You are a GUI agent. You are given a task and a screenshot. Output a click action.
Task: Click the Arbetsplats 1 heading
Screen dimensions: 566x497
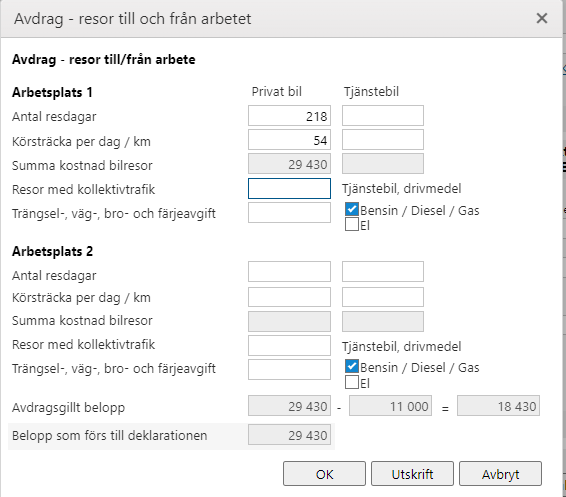pos(52,92)
